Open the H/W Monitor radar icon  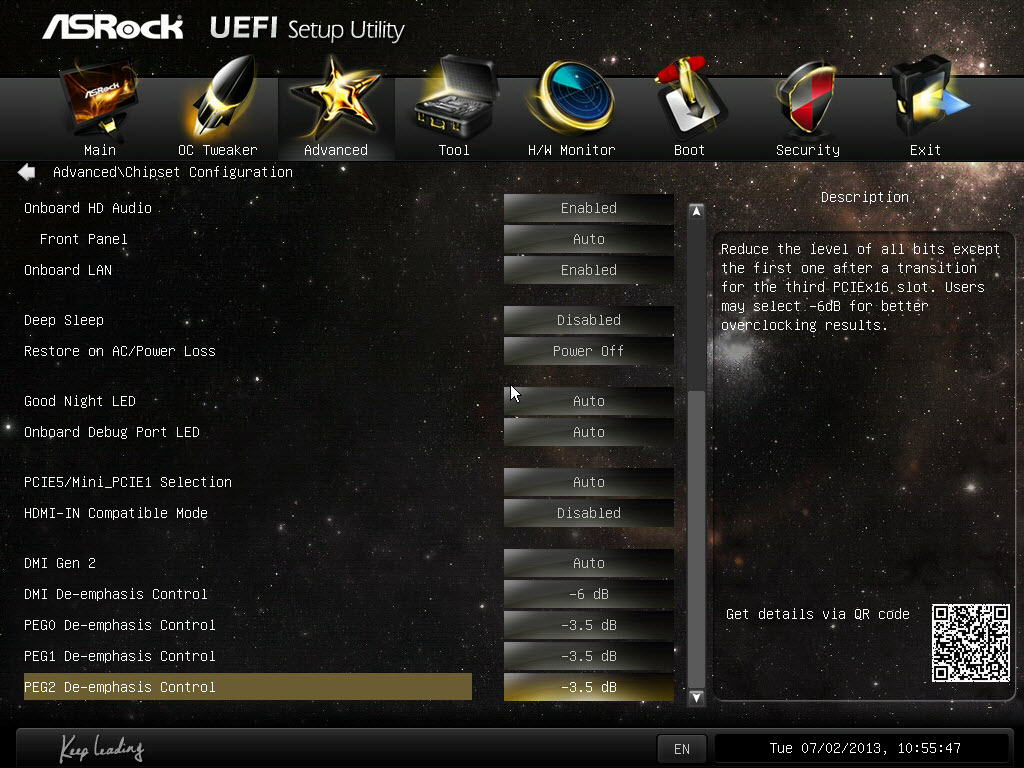pyautogui.click(x=572, y=97)
